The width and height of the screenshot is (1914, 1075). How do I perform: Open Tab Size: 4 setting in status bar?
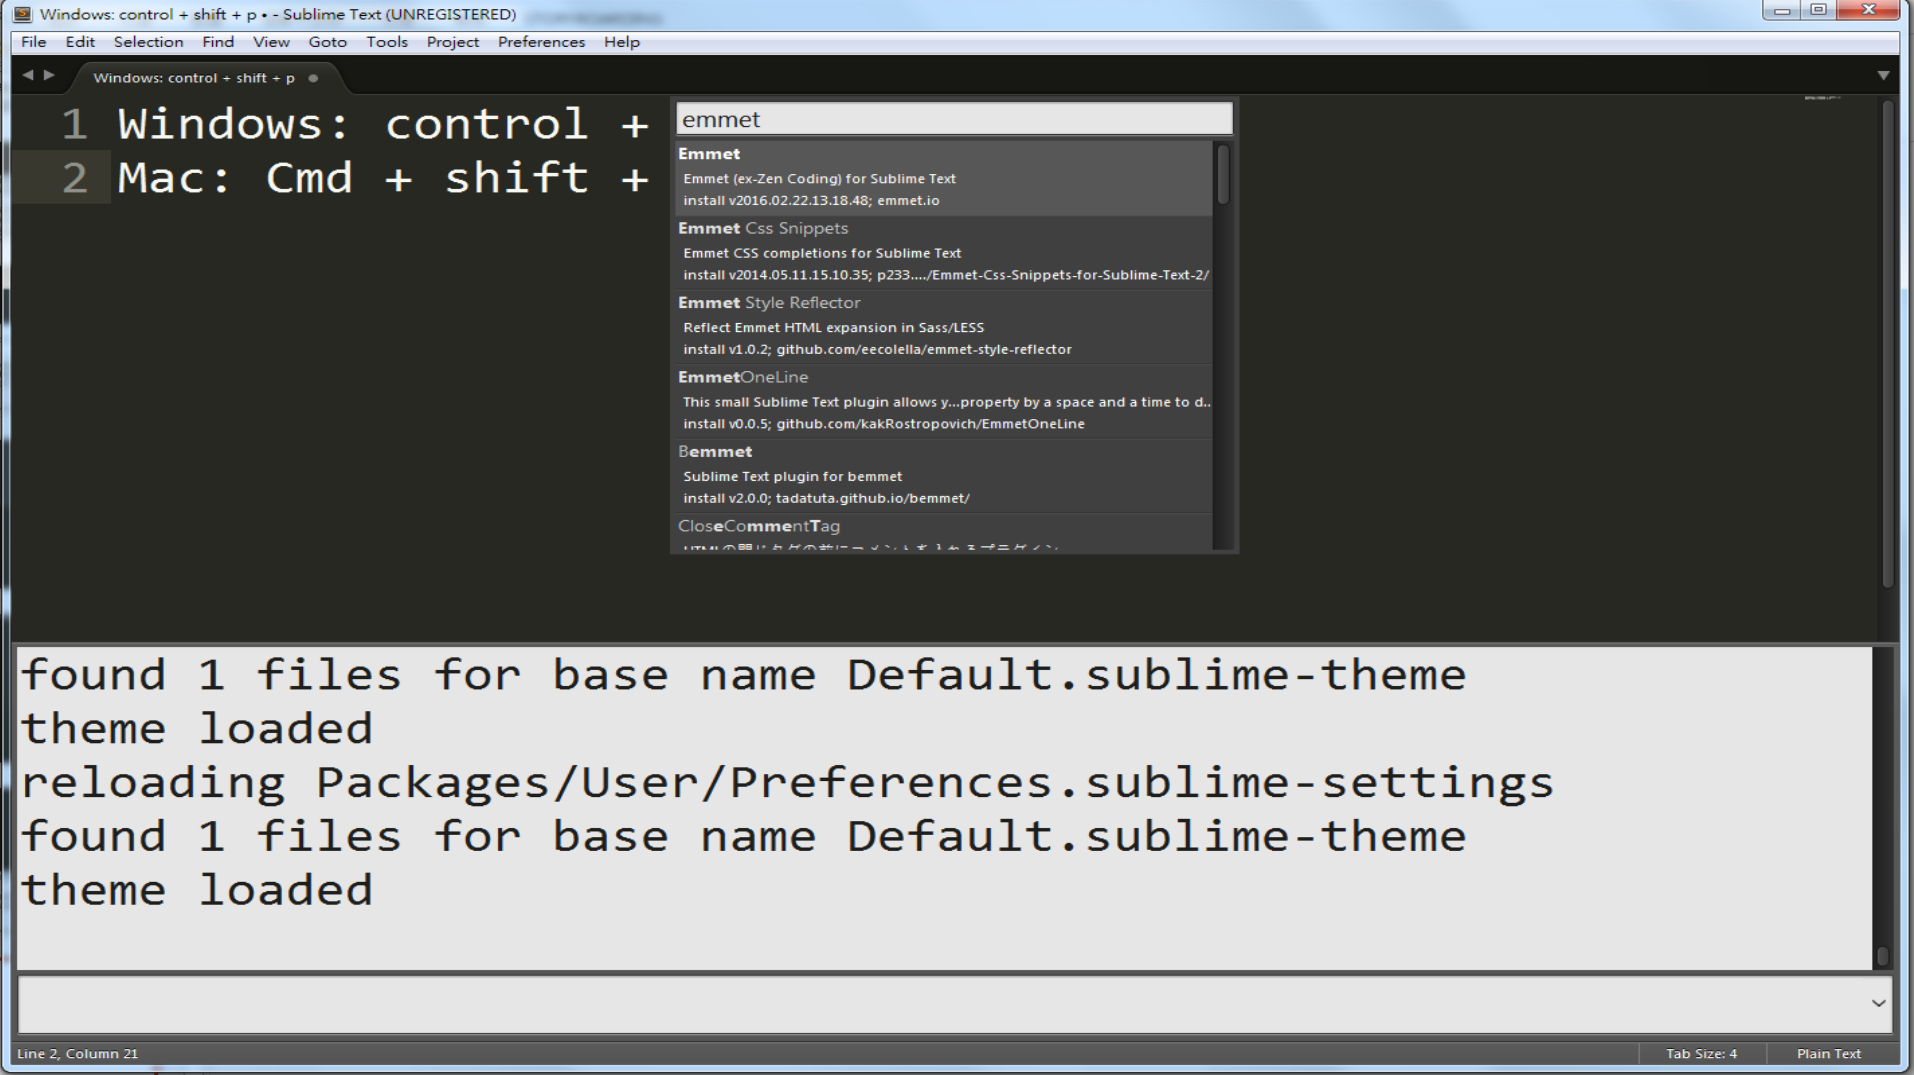(1701, 1053)
